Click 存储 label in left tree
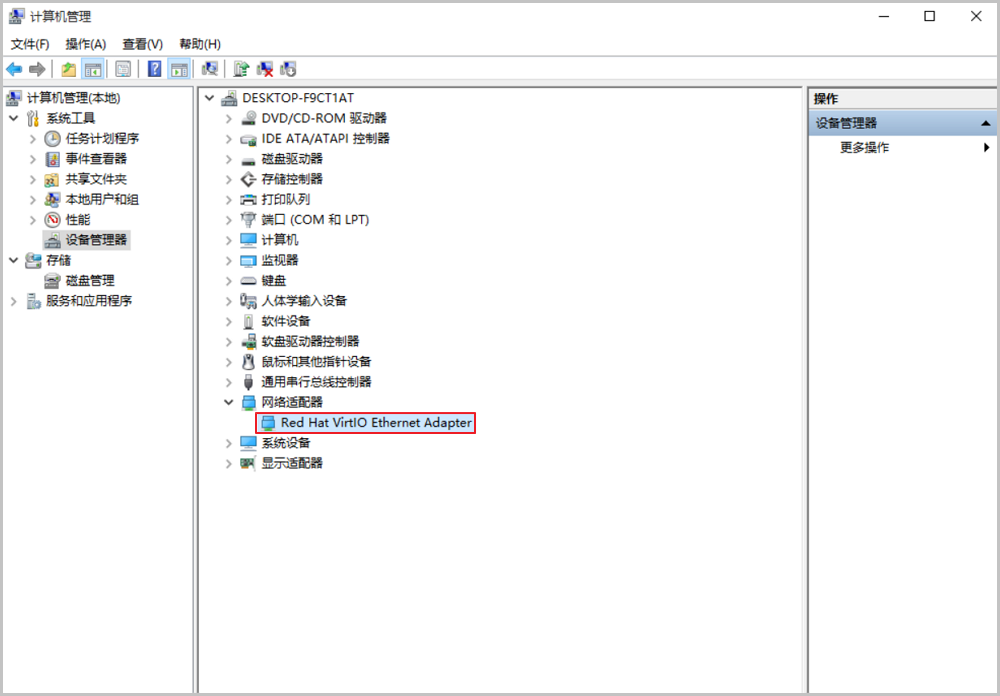The image size is (1000, 696). (59, 260)
